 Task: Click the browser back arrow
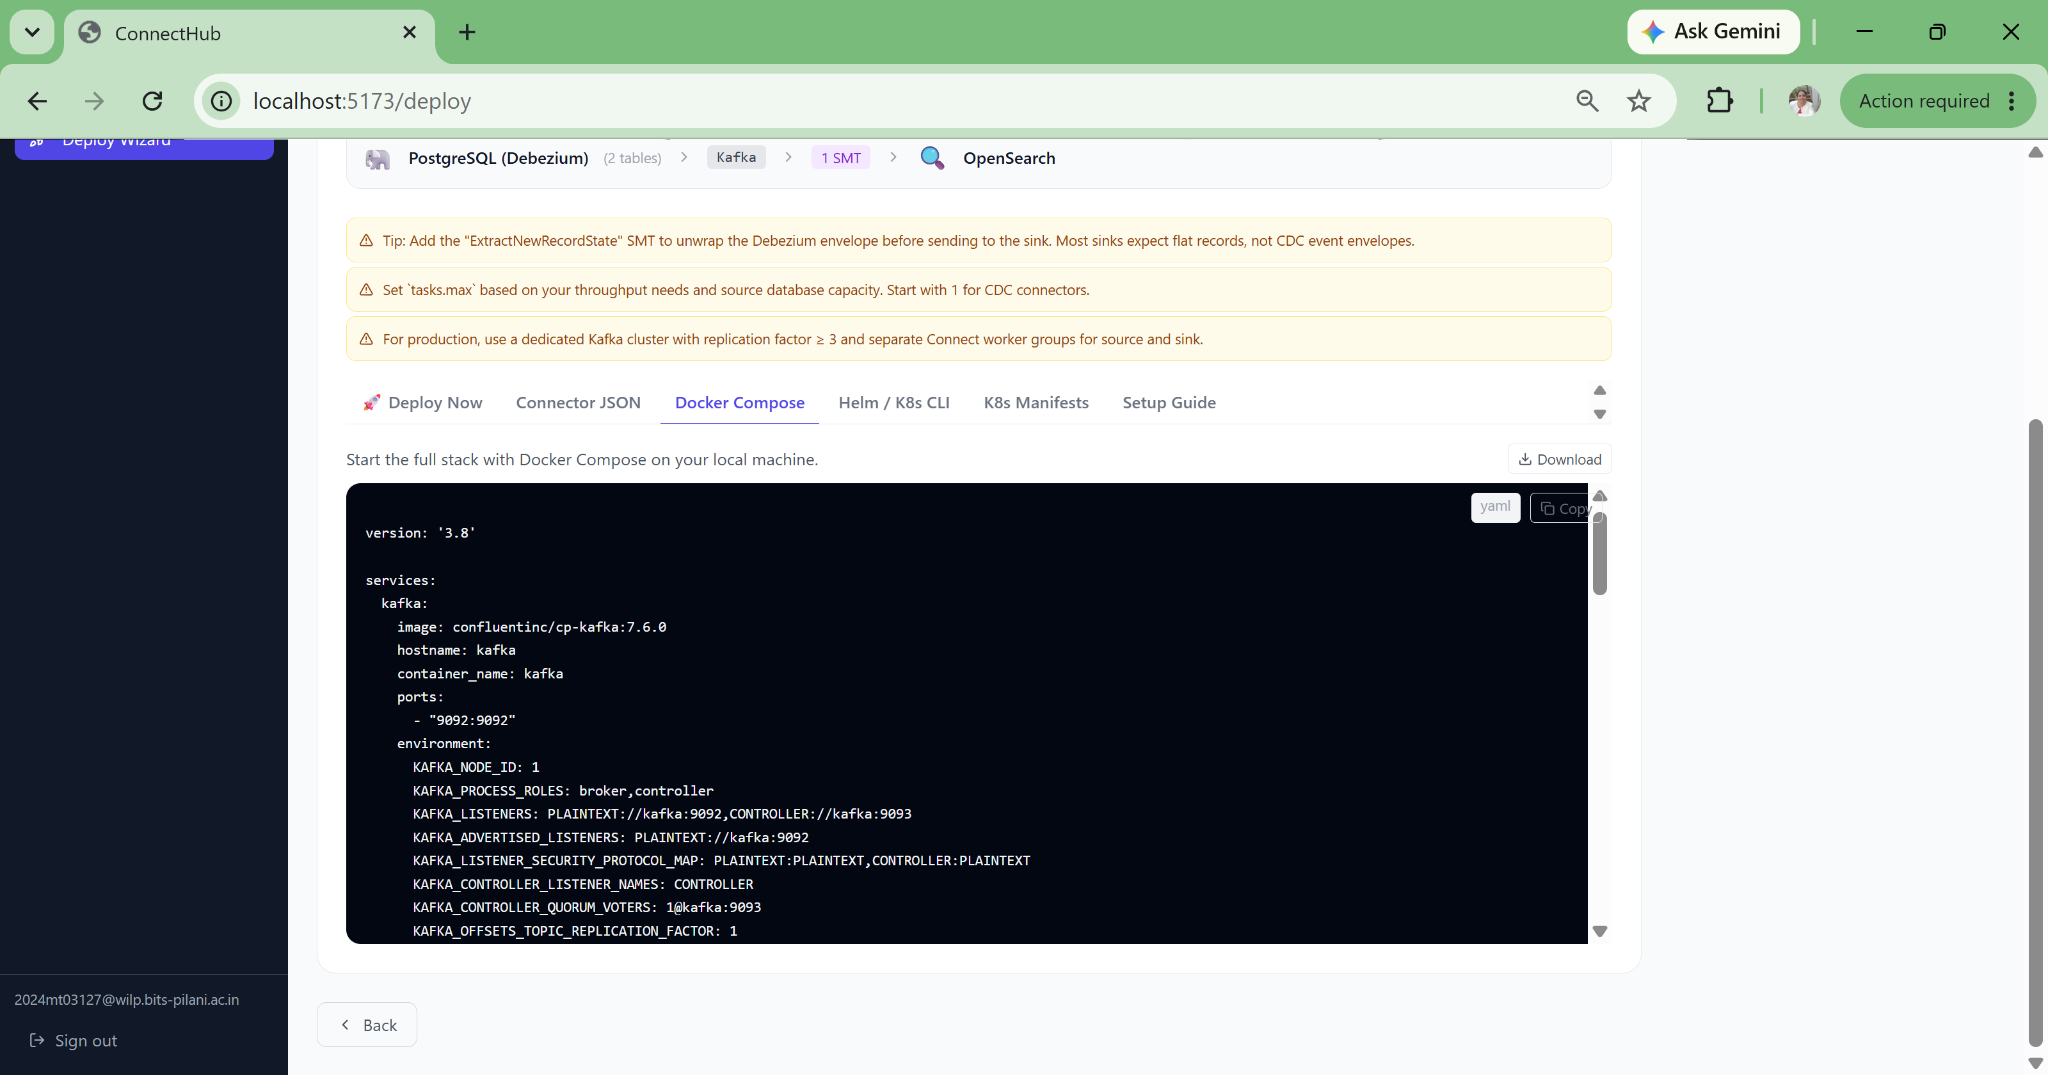(37, 101)
